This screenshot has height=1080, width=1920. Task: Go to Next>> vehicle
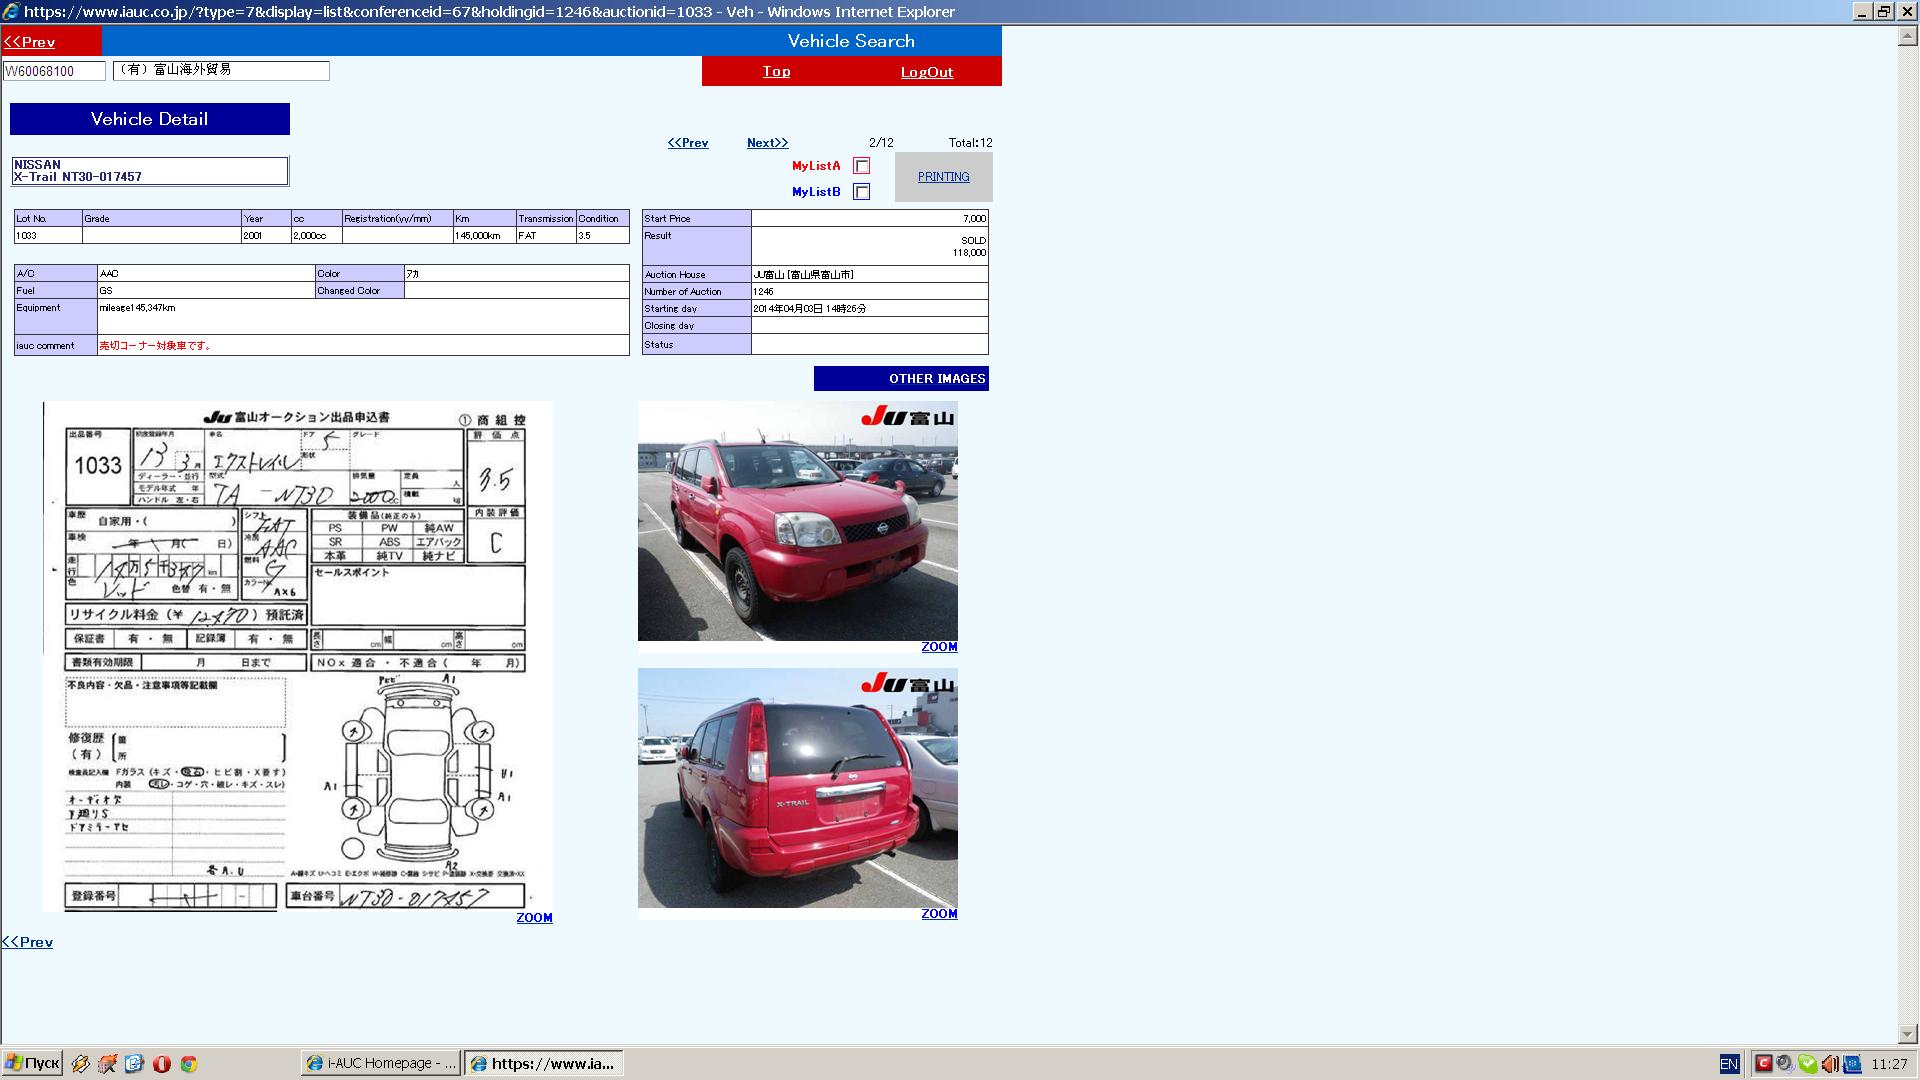[767, 143]
